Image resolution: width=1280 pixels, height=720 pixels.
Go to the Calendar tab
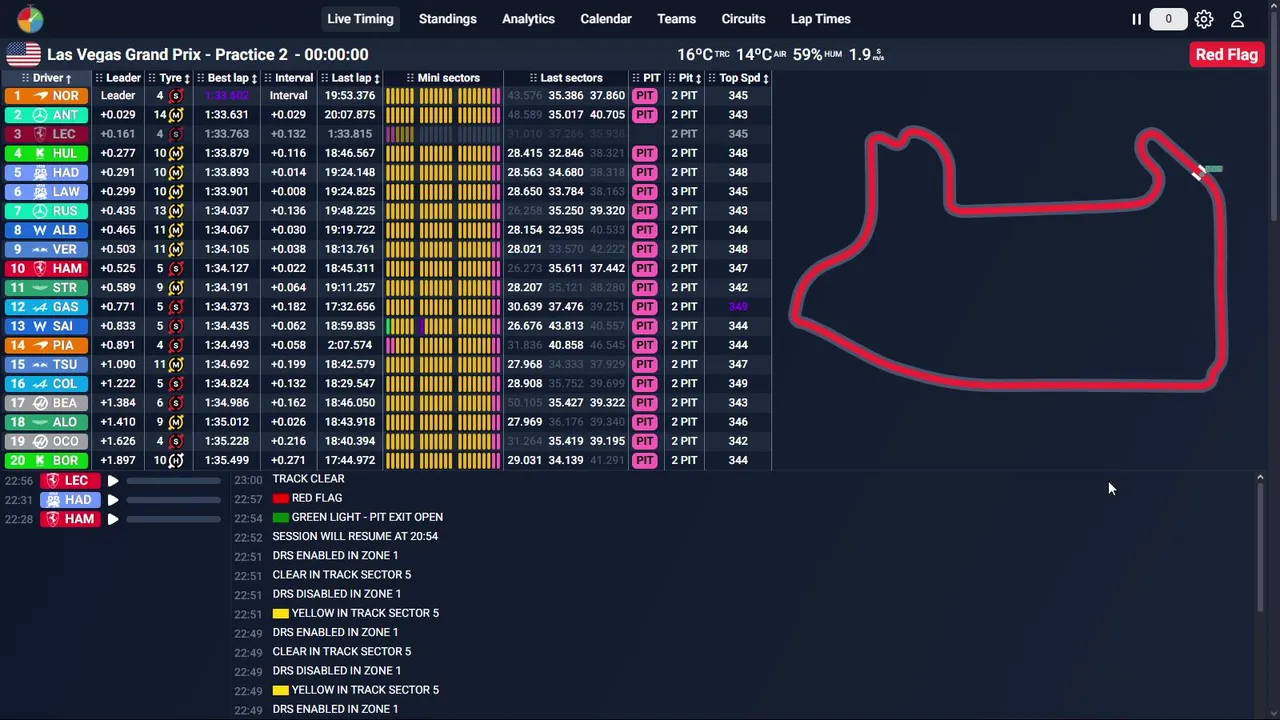coord(606,19)
